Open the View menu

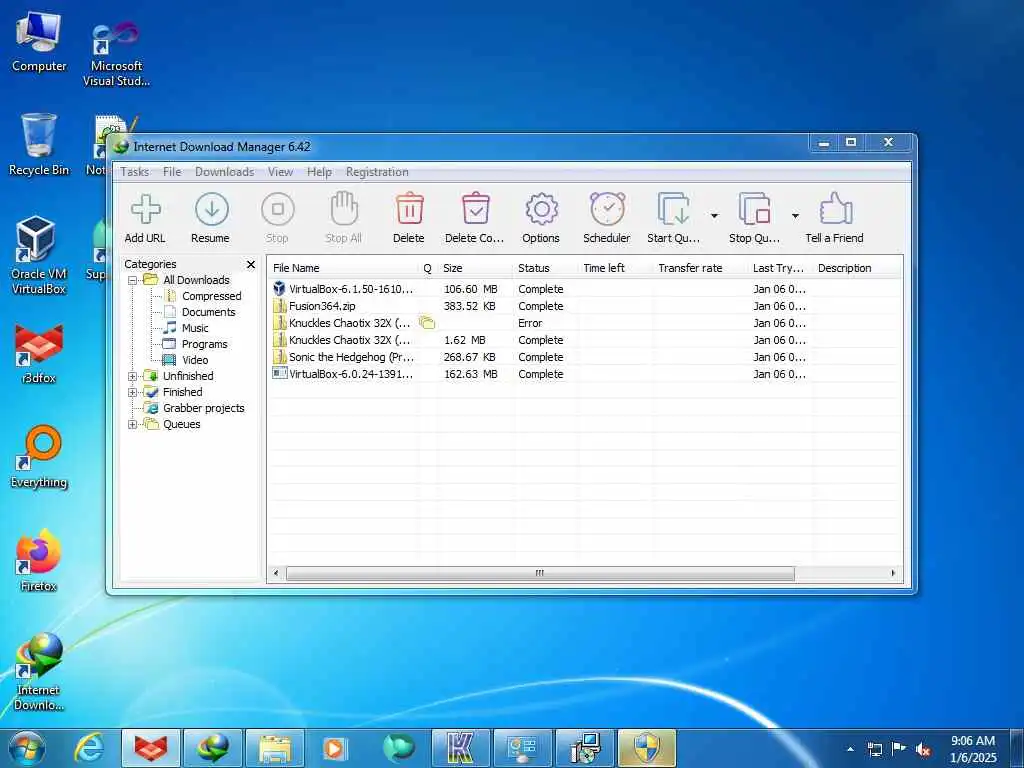[280, 172]
